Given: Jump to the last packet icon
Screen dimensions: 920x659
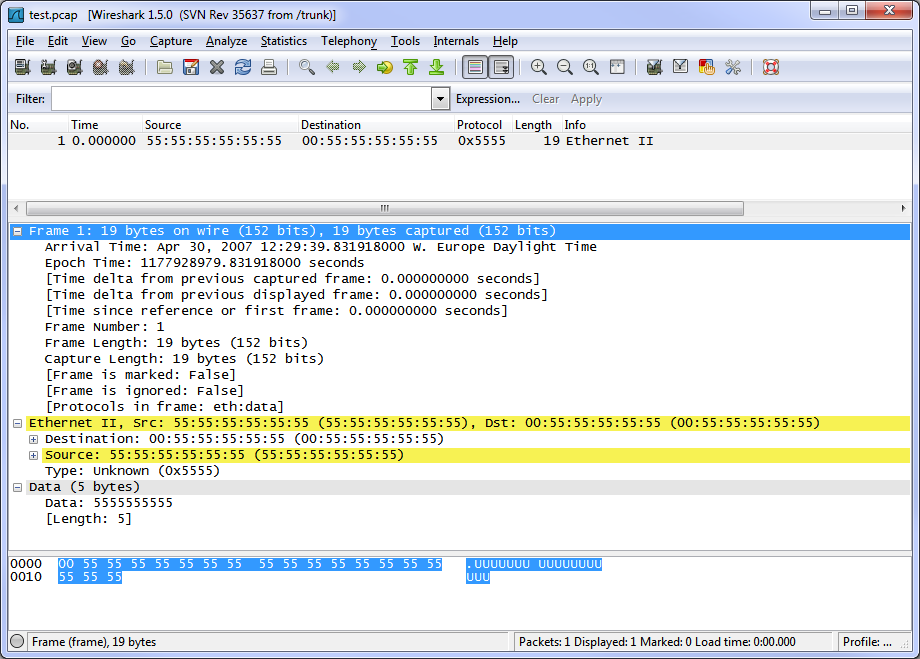Looking at the screenshot, I should [437, 67].
